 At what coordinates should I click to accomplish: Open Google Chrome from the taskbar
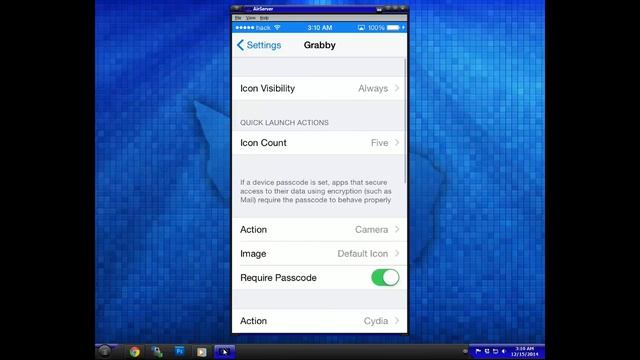pyautogui.click(x=134, y=351)
